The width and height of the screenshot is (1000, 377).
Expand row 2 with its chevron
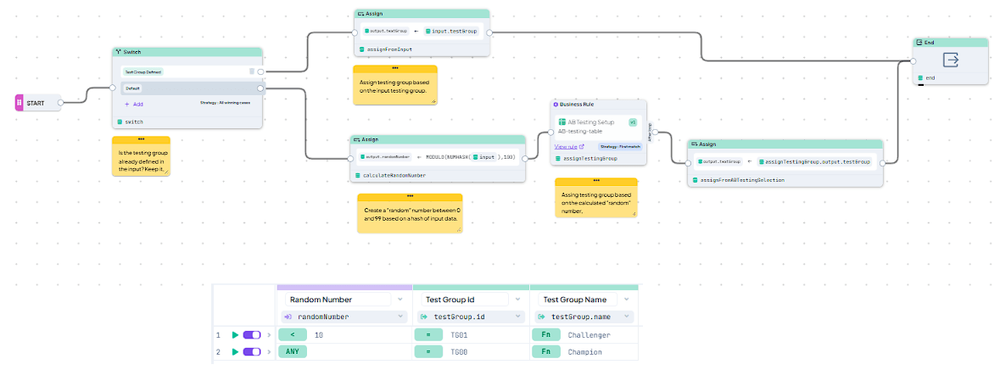point(269,351)
